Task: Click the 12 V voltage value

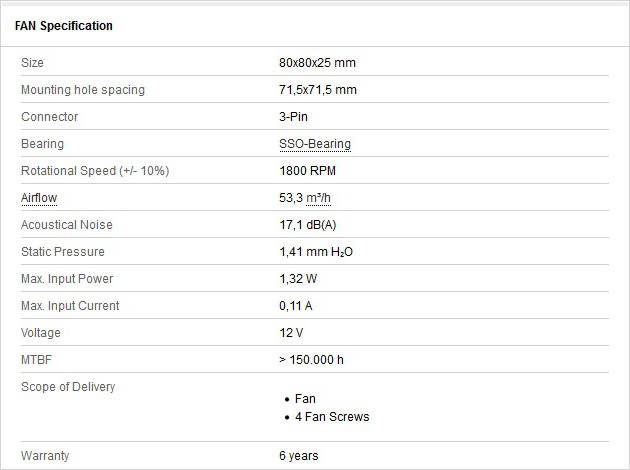Action: pos(291,333)
